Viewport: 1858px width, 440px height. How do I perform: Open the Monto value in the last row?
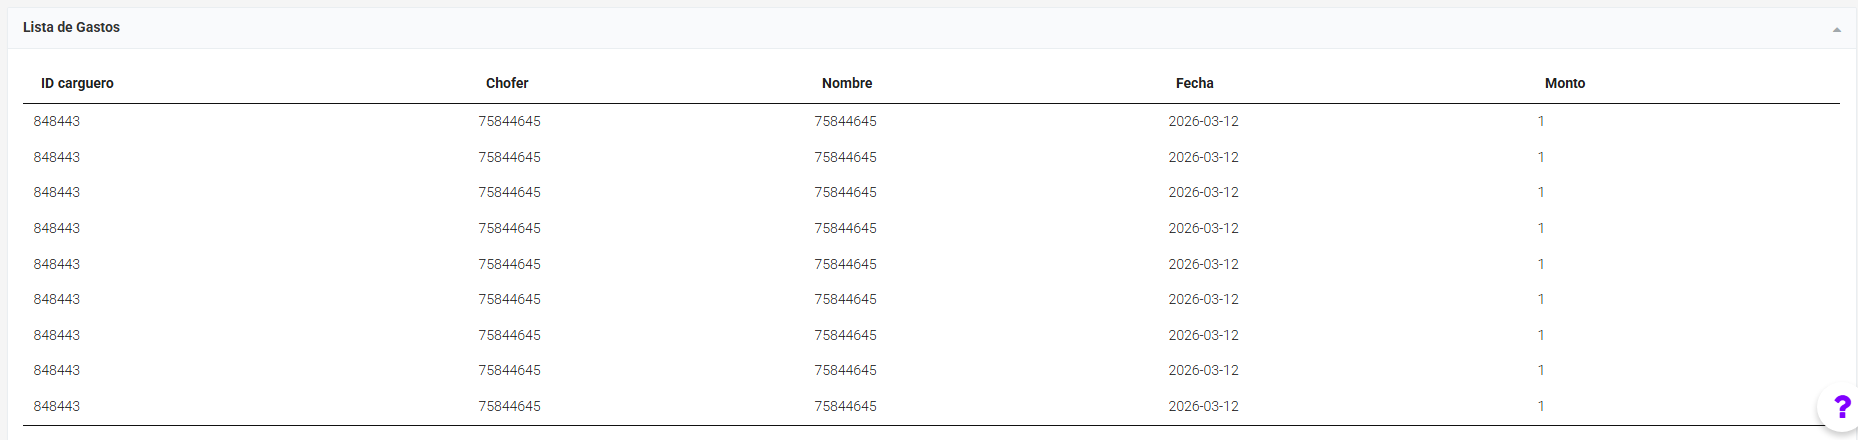point(1541,406)
